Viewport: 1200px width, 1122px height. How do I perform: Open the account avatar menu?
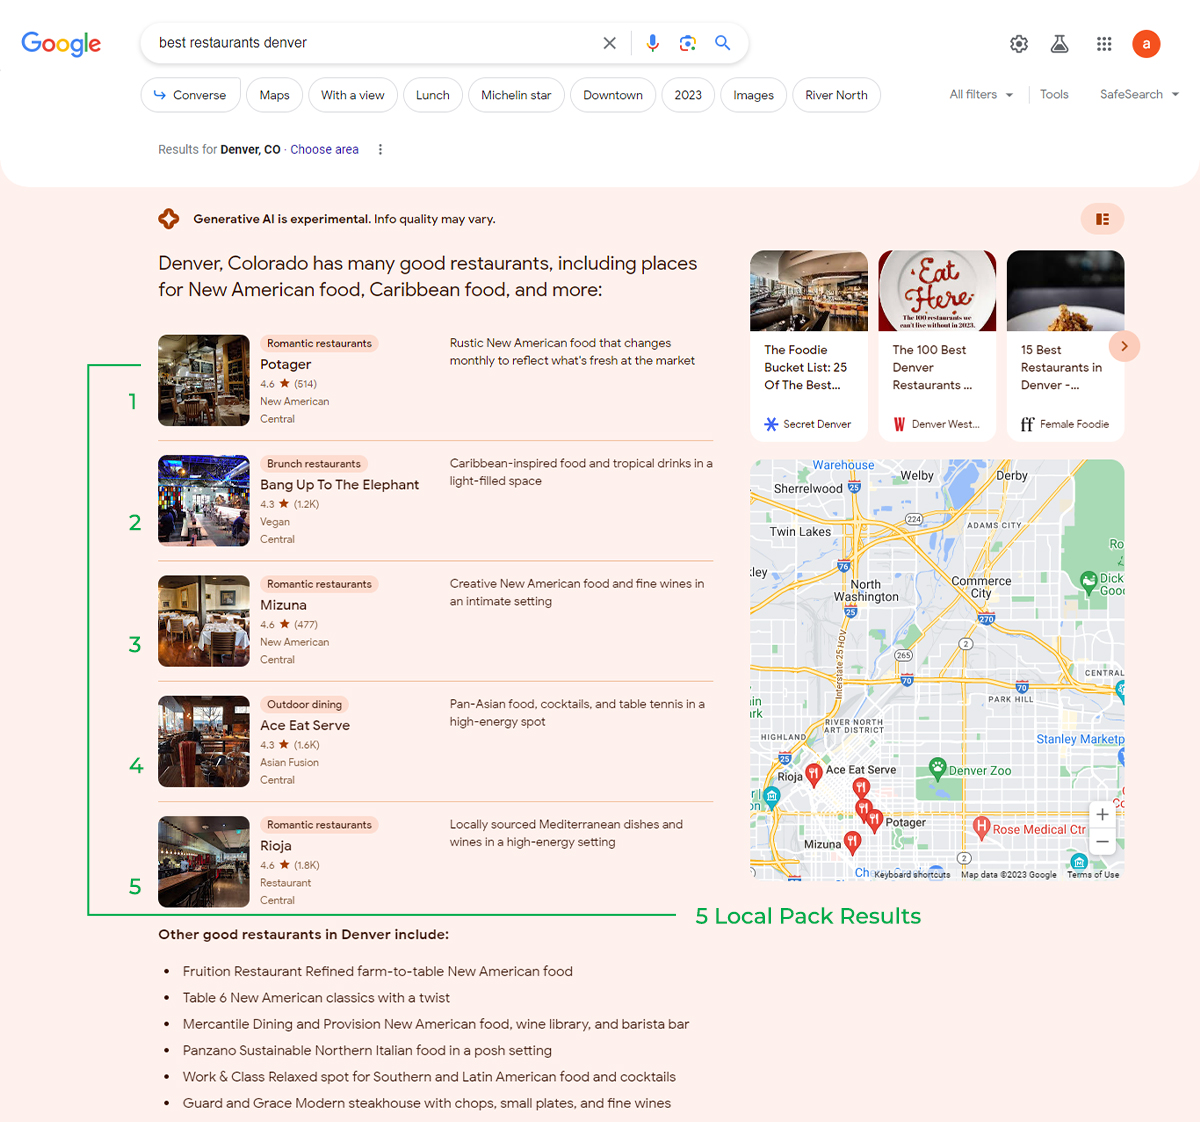(x=1146, y=44)
